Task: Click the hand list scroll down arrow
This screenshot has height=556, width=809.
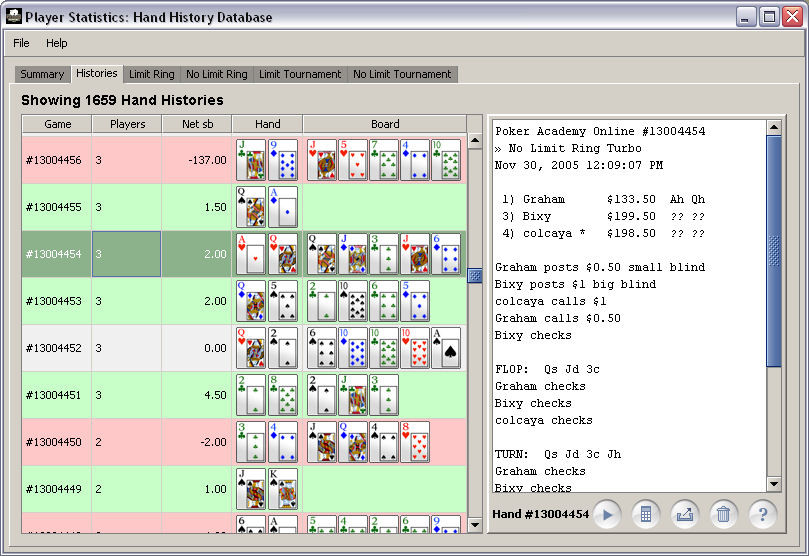Action: 475,525
